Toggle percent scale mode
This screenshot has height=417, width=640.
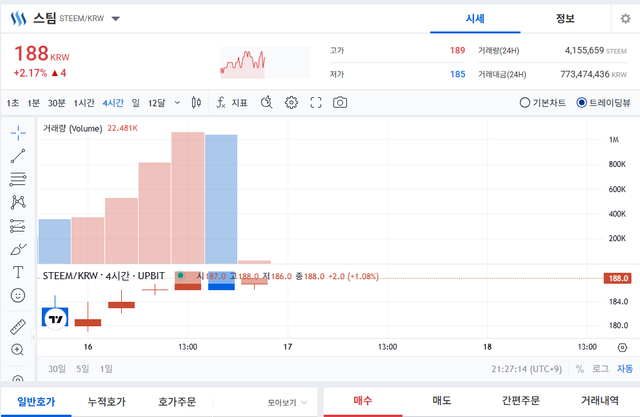[580, 369]
